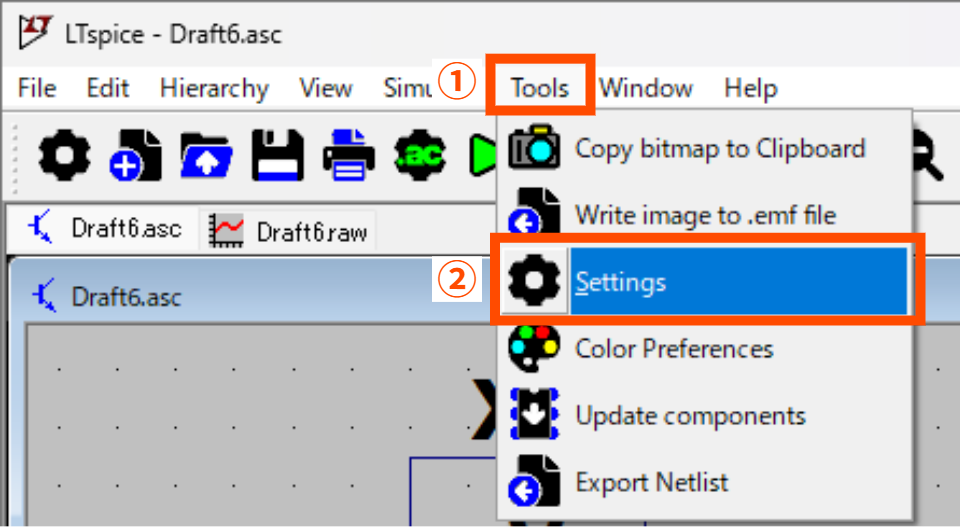This screenshot has height=527, width=960.
Task: Open the .ac simulation command icon
Action: (x=420, y=155)
